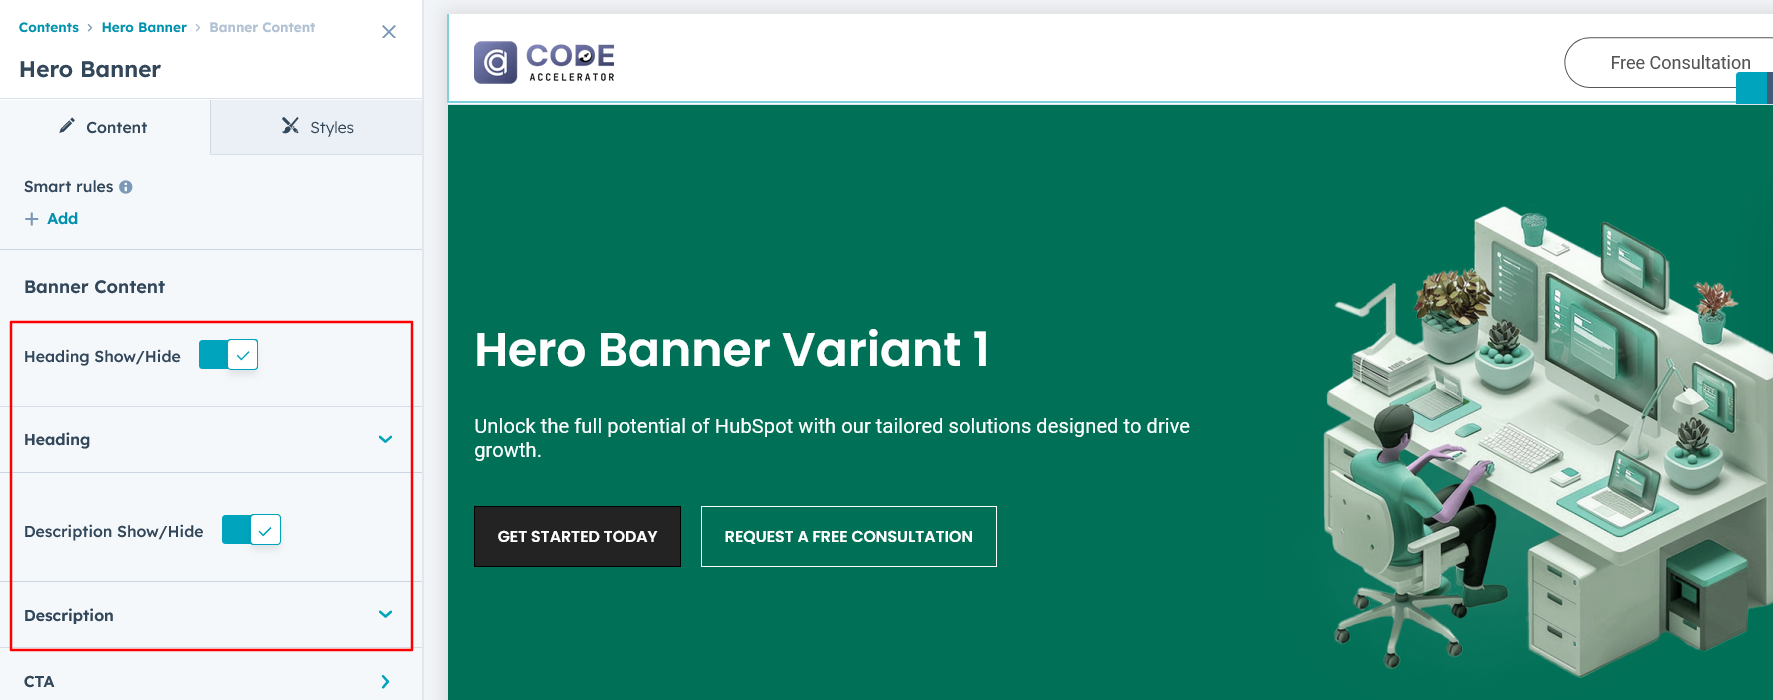Click the teal square under Free Consultation
This screenshot has height=700, width=1773.
[1751, 88]
